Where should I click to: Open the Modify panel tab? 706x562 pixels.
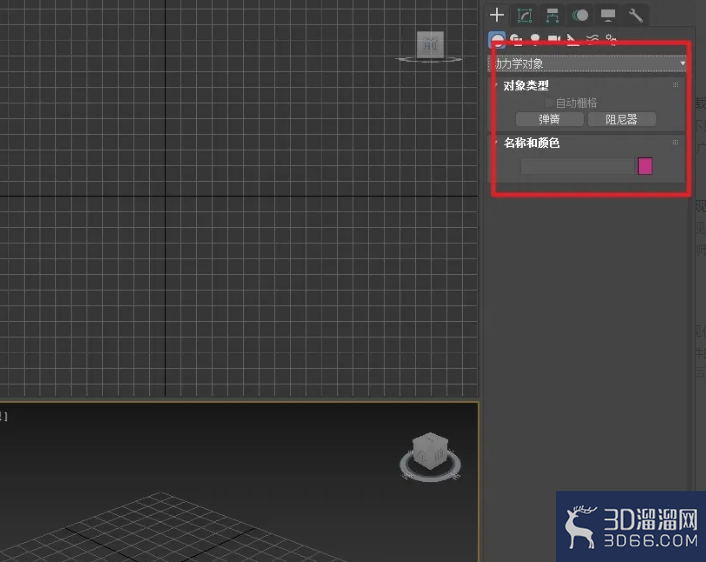coord(525,15)
